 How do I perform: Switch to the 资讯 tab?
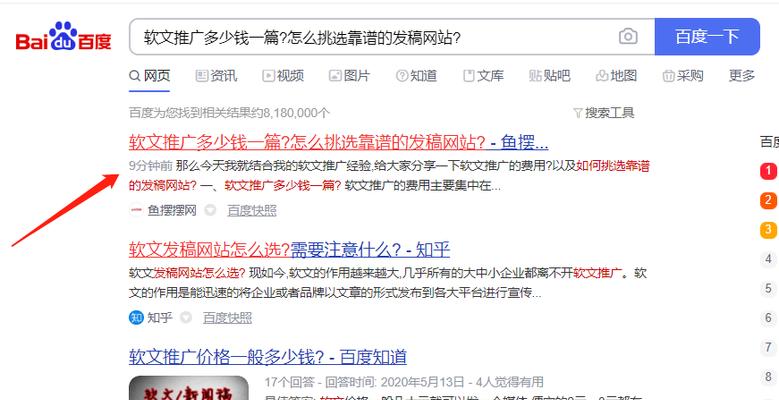click(x=216, y=76)
